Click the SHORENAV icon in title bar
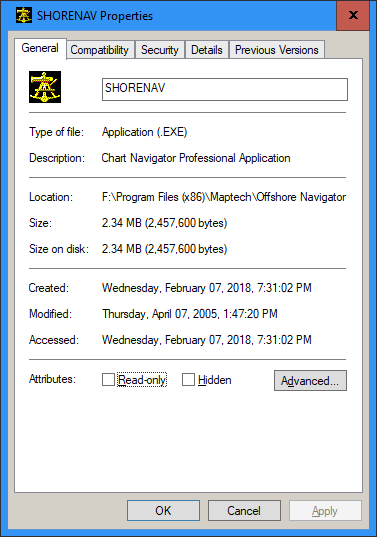The width and height of the screenshot is (377, 537). (x=24, y=15)
